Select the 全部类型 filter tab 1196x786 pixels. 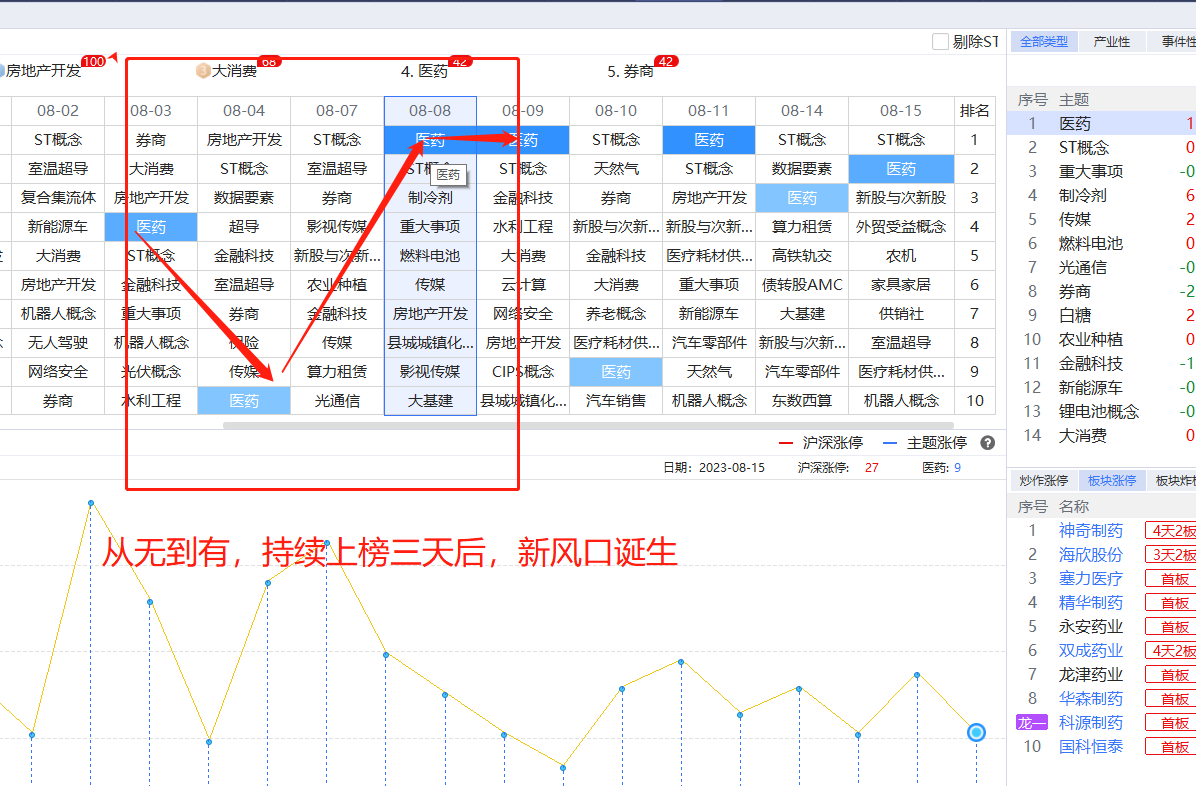coord(1044,42)
